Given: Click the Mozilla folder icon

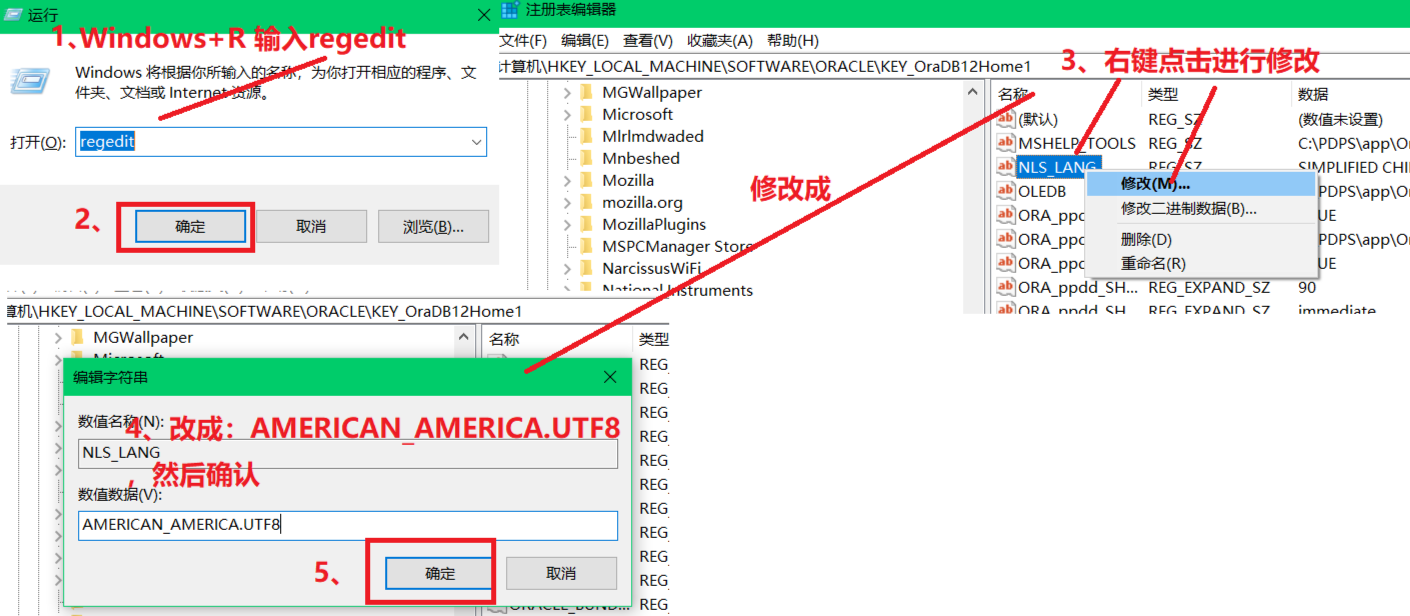Looking at the screenshot, I should point(587,179).
